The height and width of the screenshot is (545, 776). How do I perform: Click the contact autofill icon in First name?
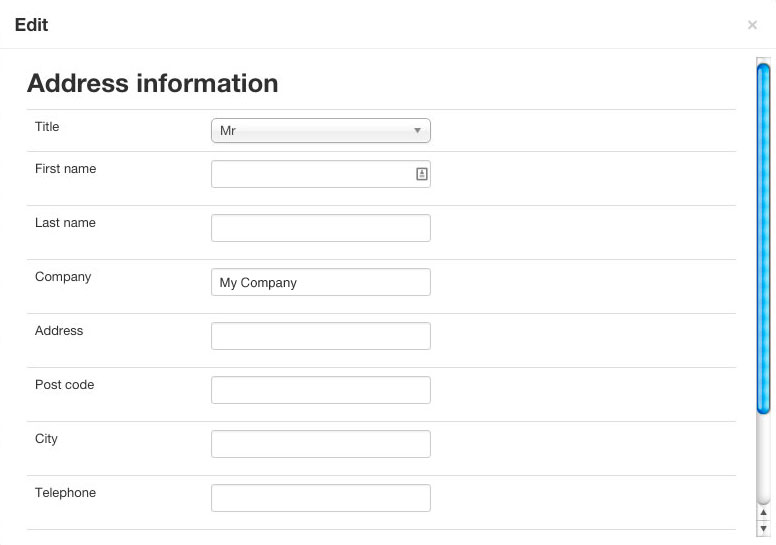[422, 174]
